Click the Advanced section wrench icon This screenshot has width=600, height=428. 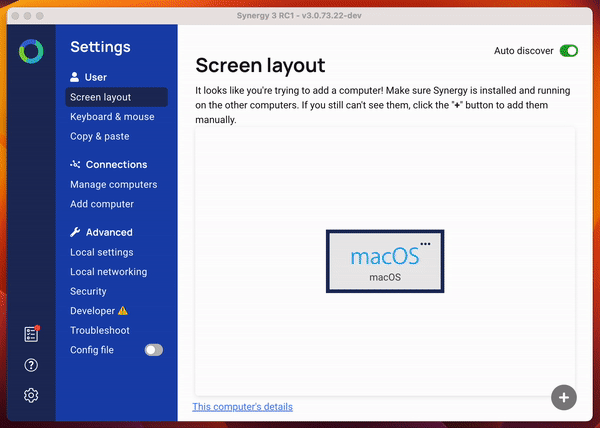[75, 232]
